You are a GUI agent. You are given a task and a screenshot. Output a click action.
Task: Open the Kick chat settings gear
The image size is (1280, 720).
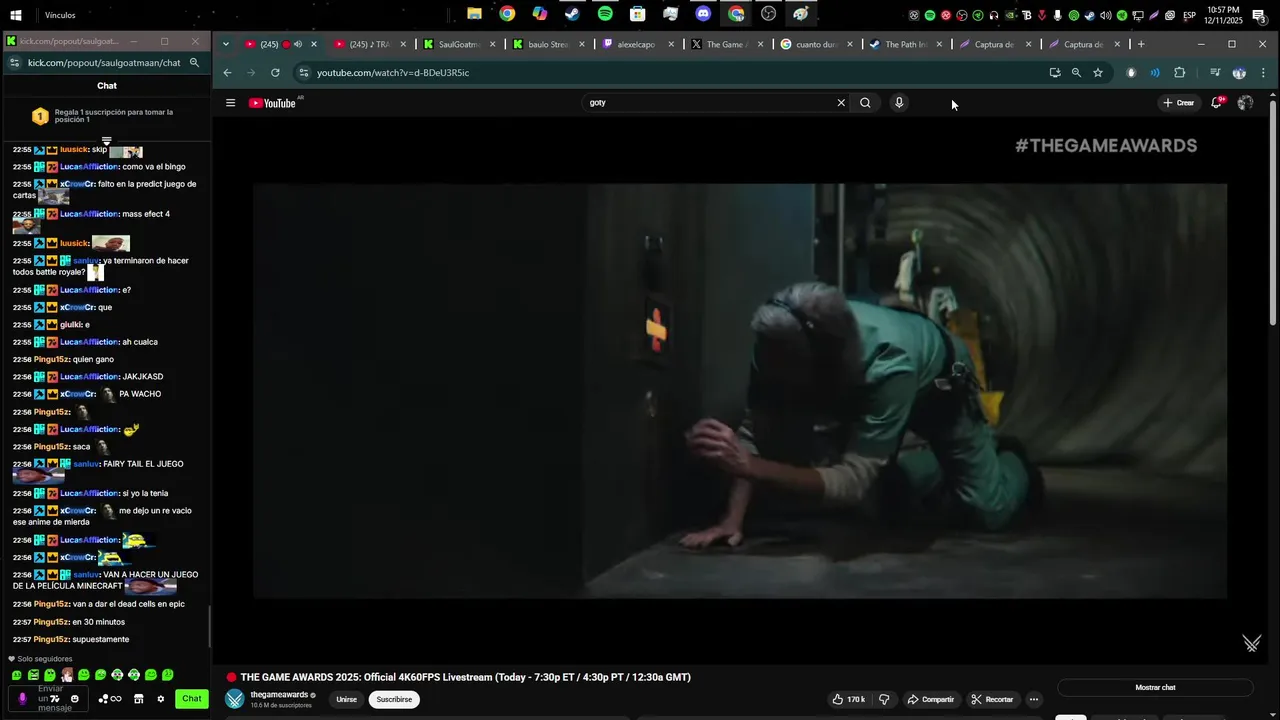pos(160,699)
